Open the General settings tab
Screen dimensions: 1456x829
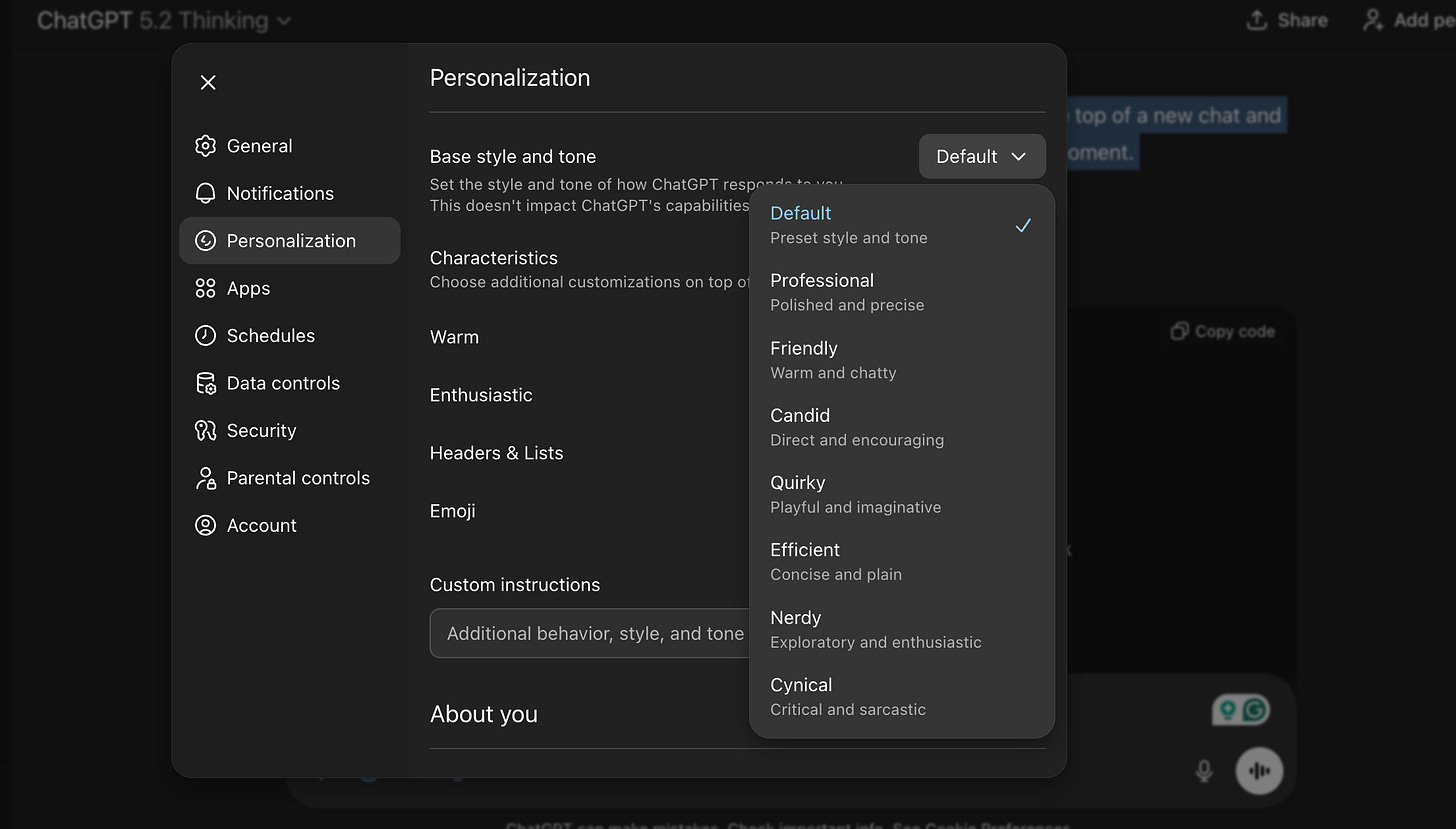pyautogui.click(x=290, y=146)
